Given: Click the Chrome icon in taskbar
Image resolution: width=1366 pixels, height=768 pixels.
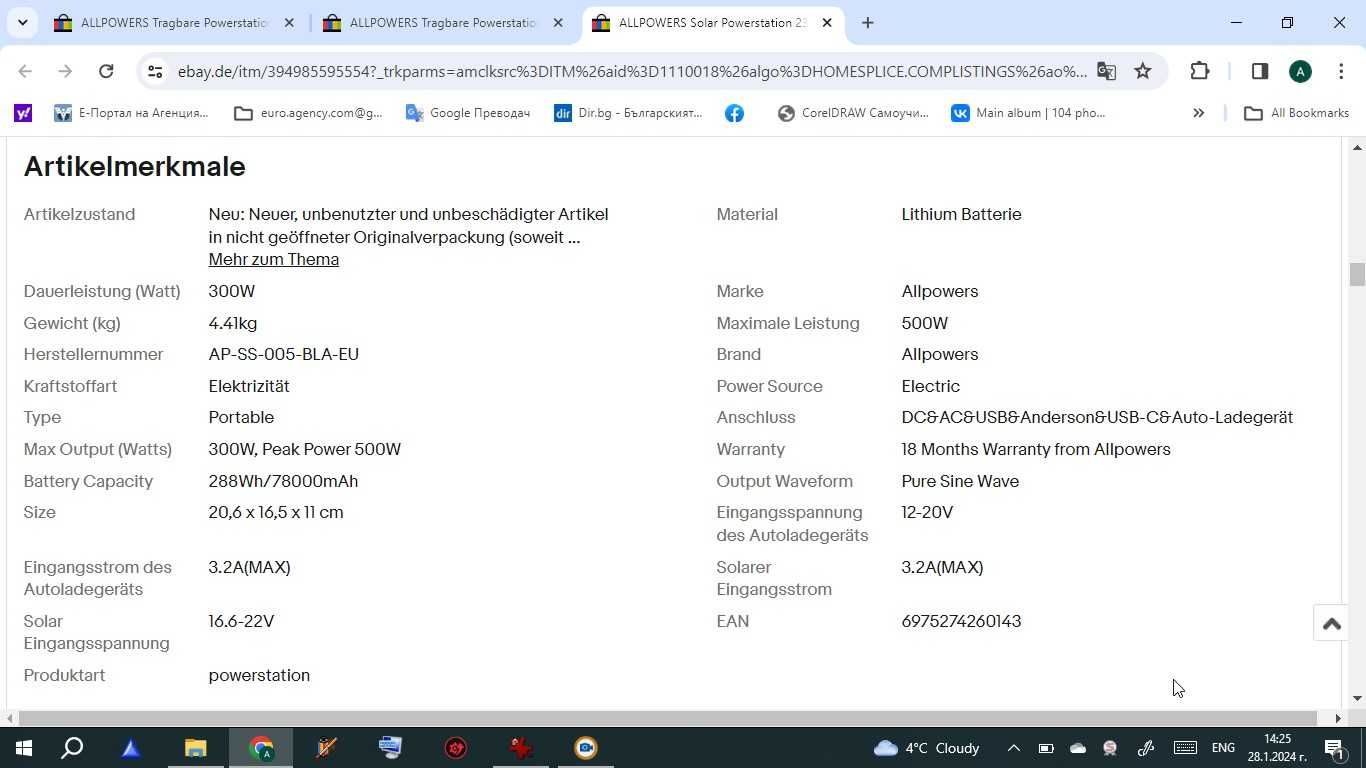Looking at the screenshot, I should click(261, 748).
